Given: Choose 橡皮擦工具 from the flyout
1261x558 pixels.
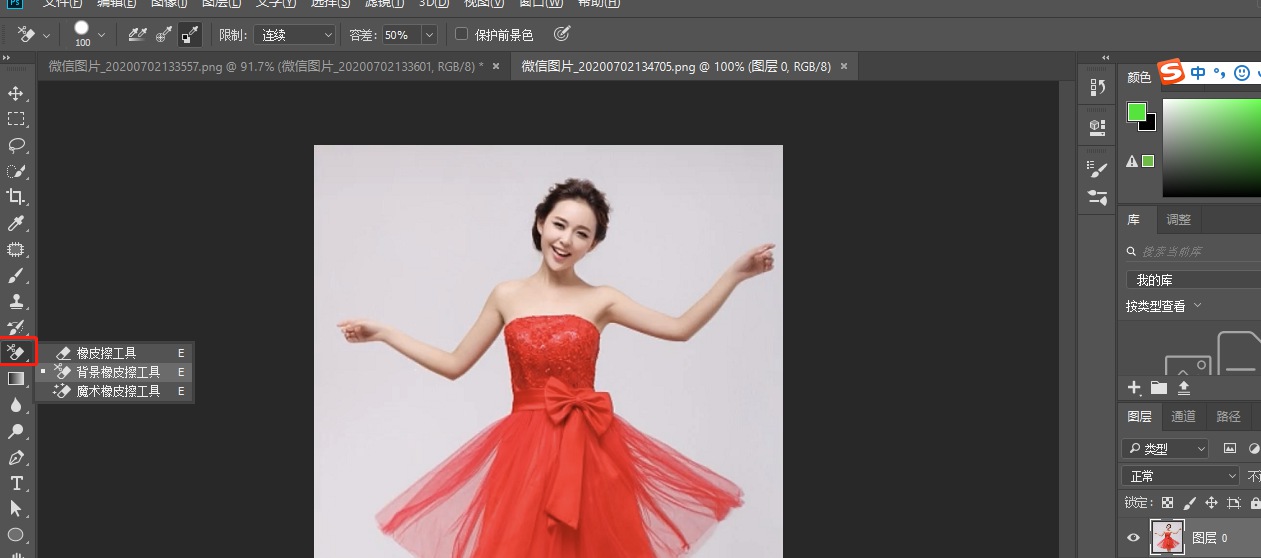Looking at the screenshot, I should click(115, 353).
